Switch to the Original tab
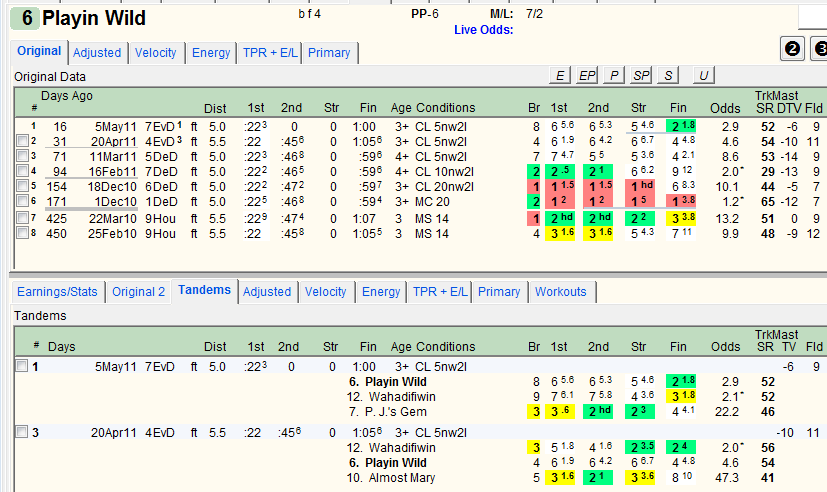 click(39, 51)
